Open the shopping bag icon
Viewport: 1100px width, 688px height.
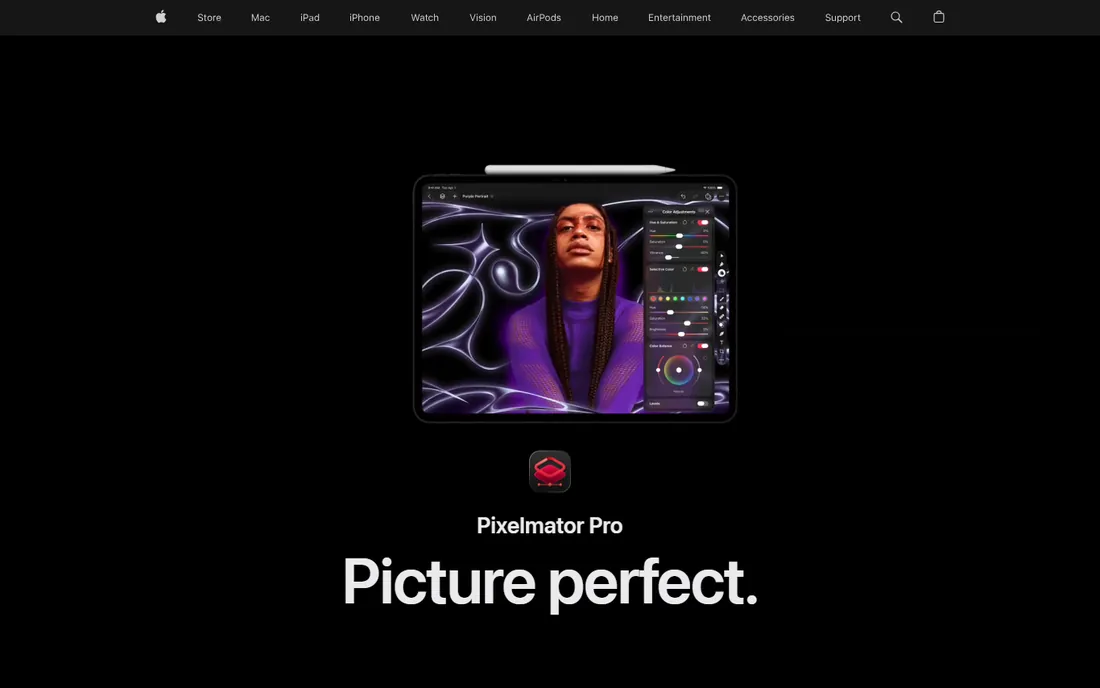point(939,17)
